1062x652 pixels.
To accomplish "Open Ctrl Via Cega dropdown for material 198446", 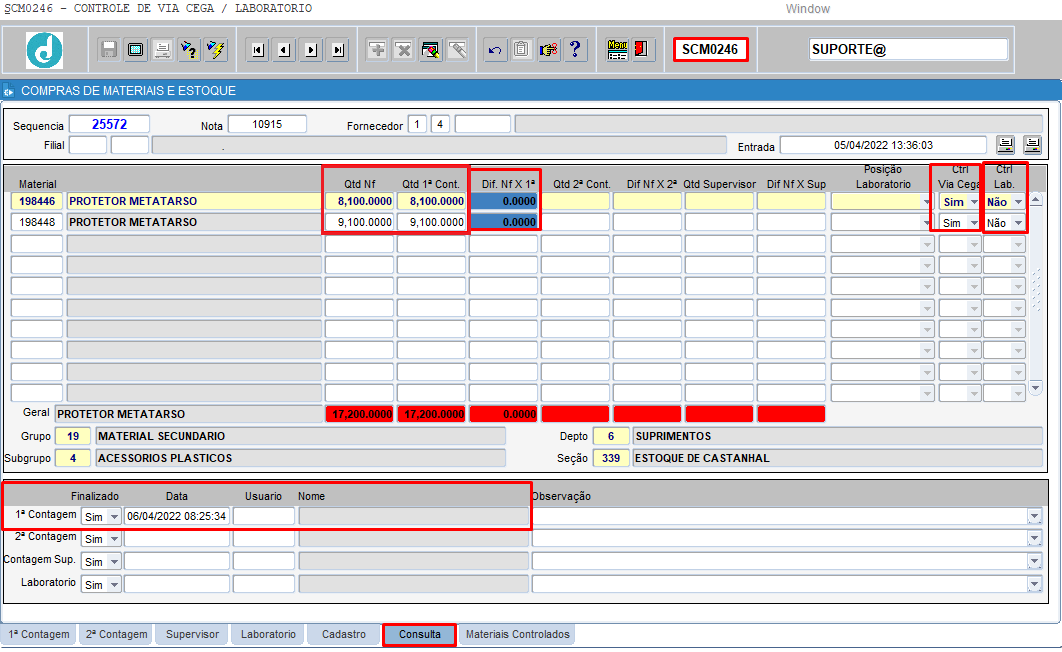I will (974, 202).
